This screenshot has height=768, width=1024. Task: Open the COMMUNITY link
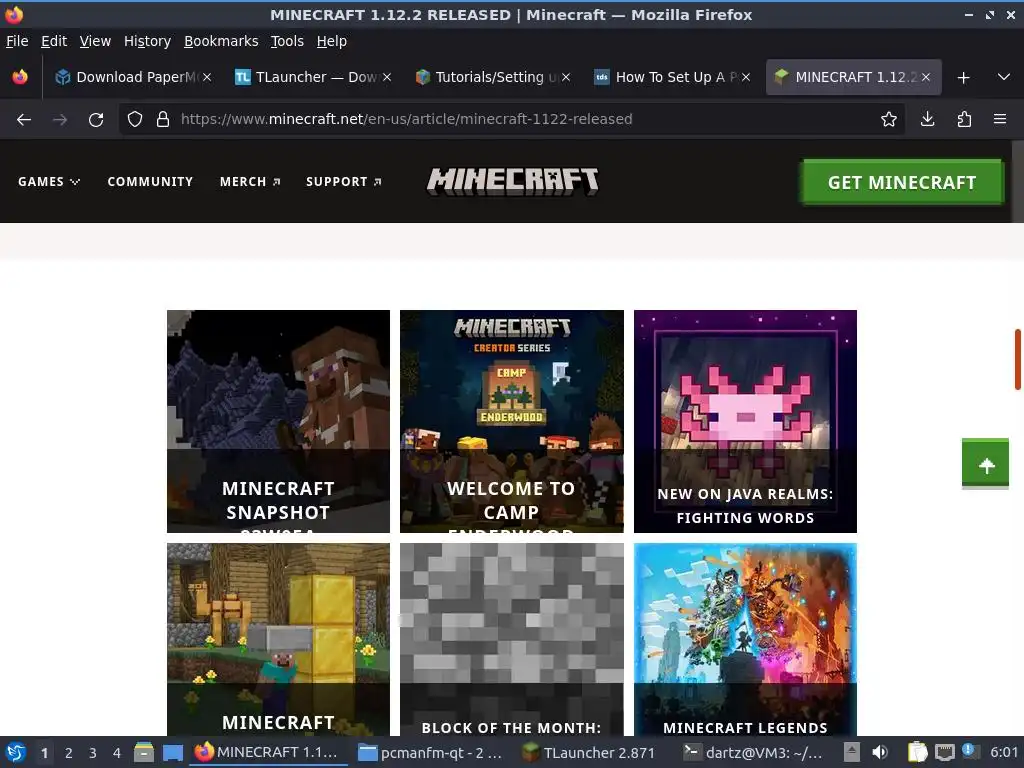pos(150,182)
